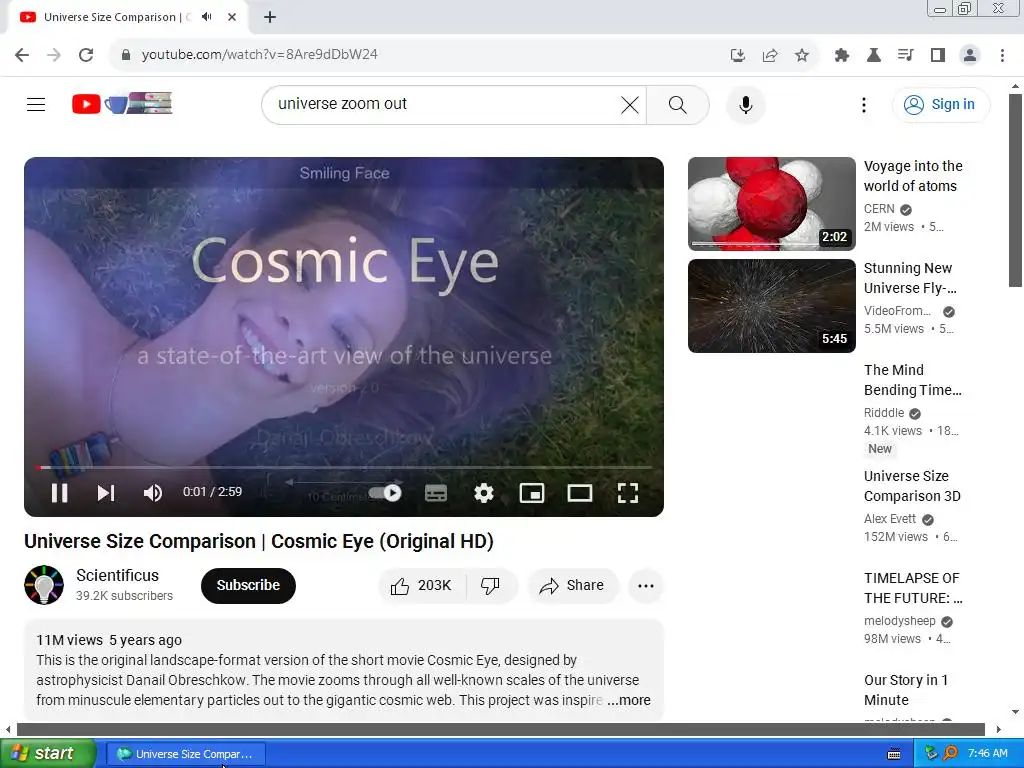
Task: Dislike this video
Action: [490, 585]
